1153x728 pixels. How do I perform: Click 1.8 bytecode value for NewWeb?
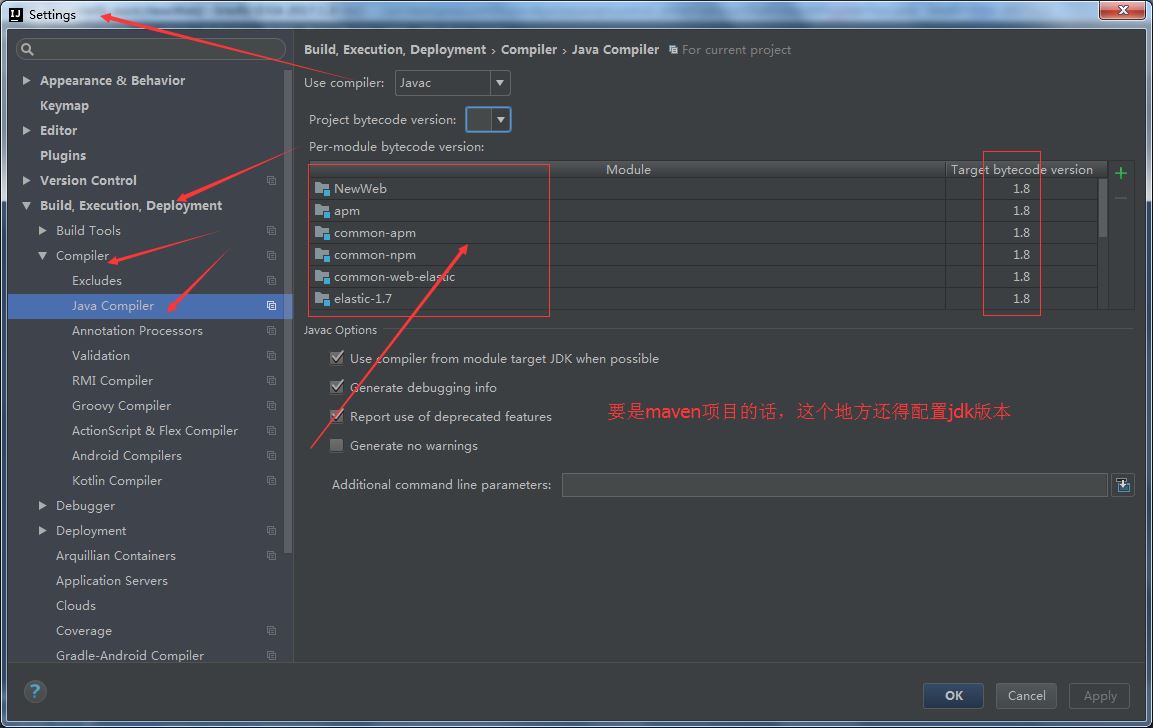(x=1021, y=188)
